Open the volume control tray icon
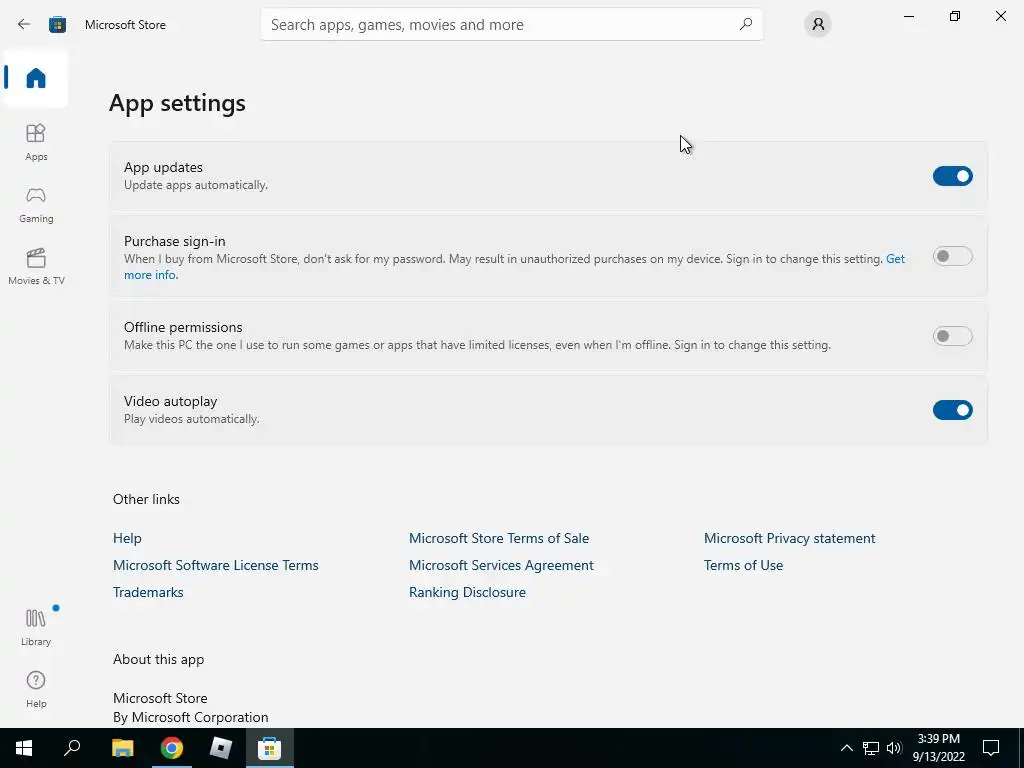Screen dimensions: 1024x768 (x=894, y=748)
